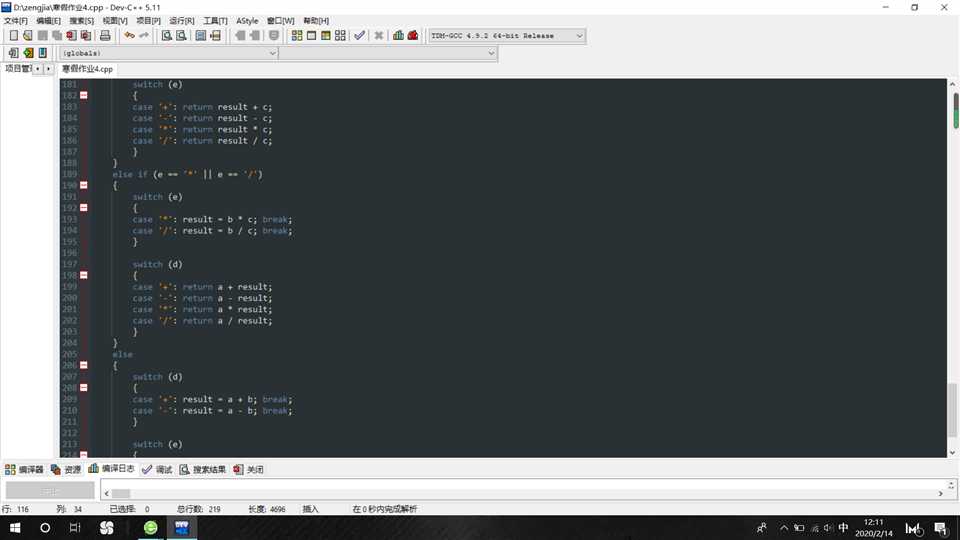Click the Open file toolbar icon
The height and width of the screenshot is (540, 960).
(x=28, y=36)
